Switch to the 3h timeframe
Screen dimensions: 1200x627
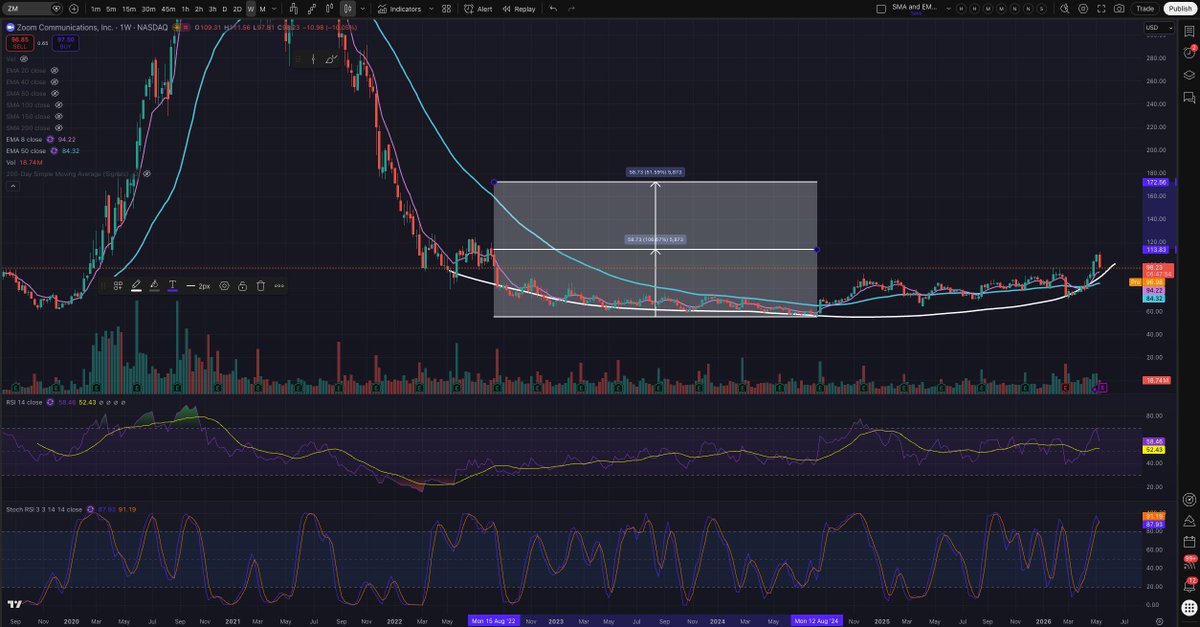tap(212, 9)
